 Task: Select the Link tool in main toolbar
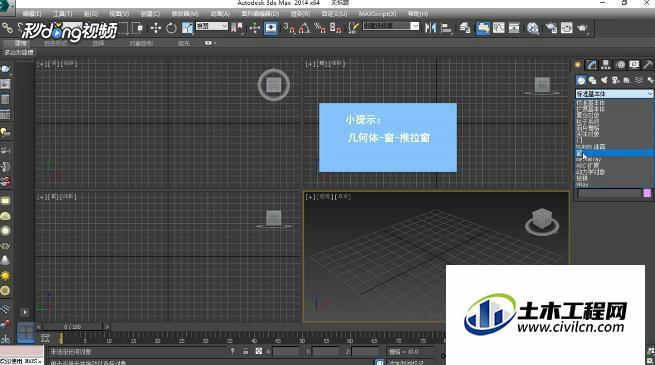tap(7, 28)
